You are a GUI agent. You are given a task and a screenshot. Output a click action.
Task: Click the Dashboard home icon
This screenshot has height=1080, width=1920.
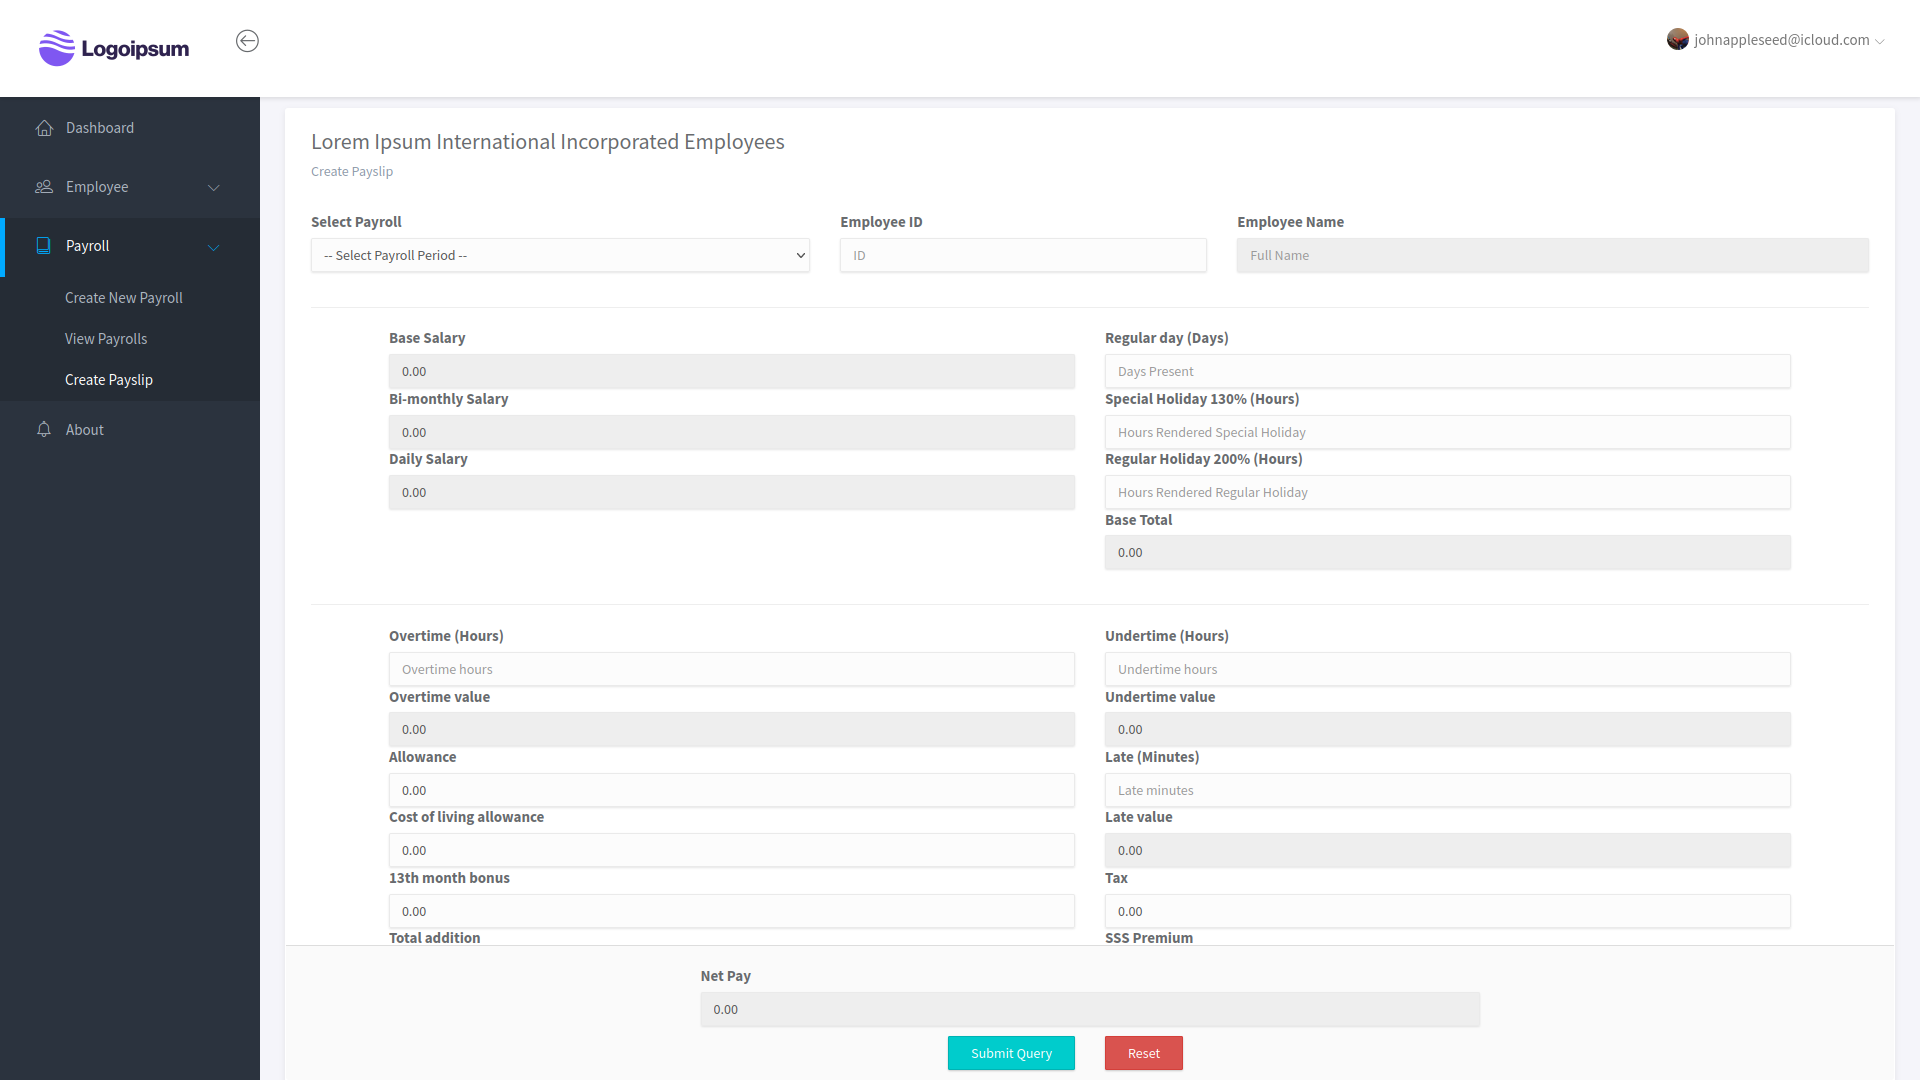(x=44, y=128)
